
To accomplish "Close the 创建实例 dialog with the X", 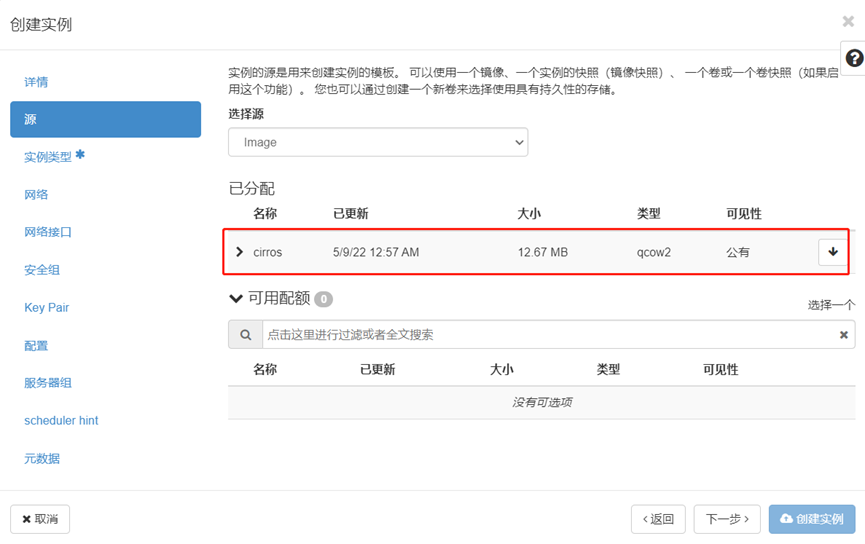I will 848,22.
